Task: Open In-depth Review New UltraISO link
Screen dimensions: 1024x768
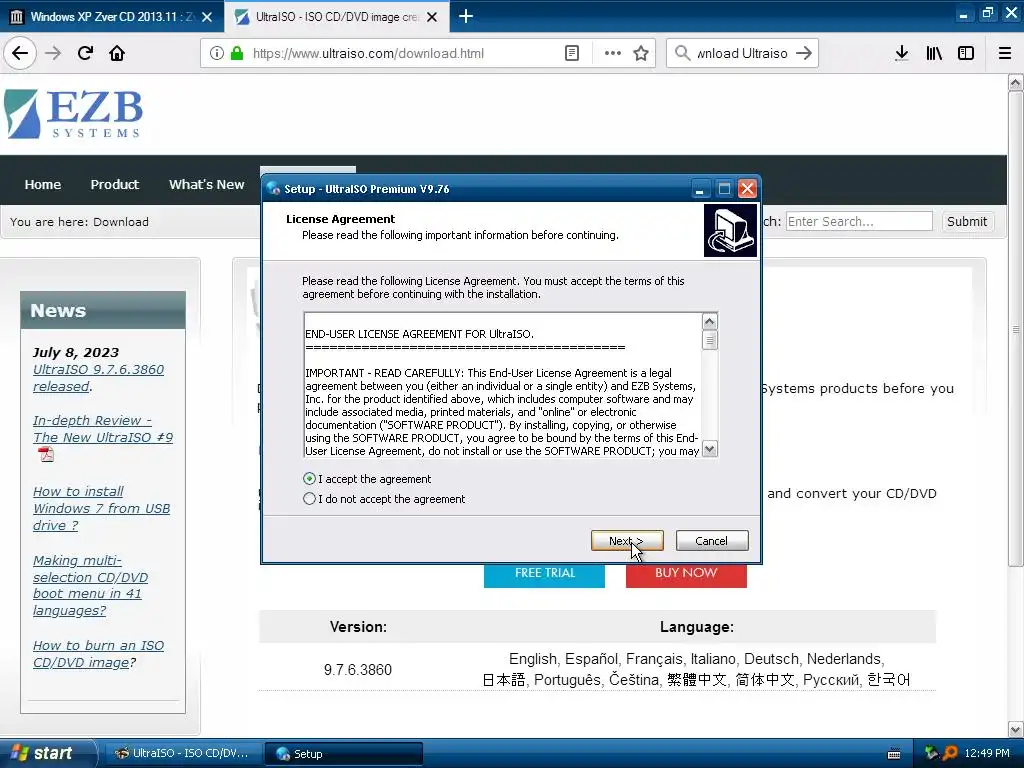Action: click(103, 429)
